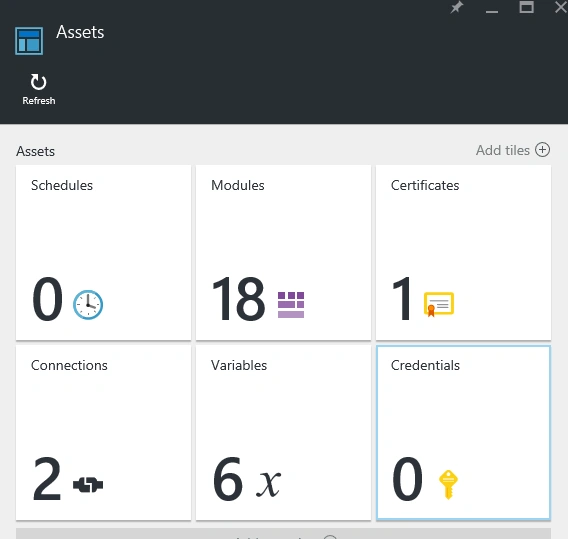568x539 pixels.
Task: Click the Variables x icon
Action: tap(268, 483)
